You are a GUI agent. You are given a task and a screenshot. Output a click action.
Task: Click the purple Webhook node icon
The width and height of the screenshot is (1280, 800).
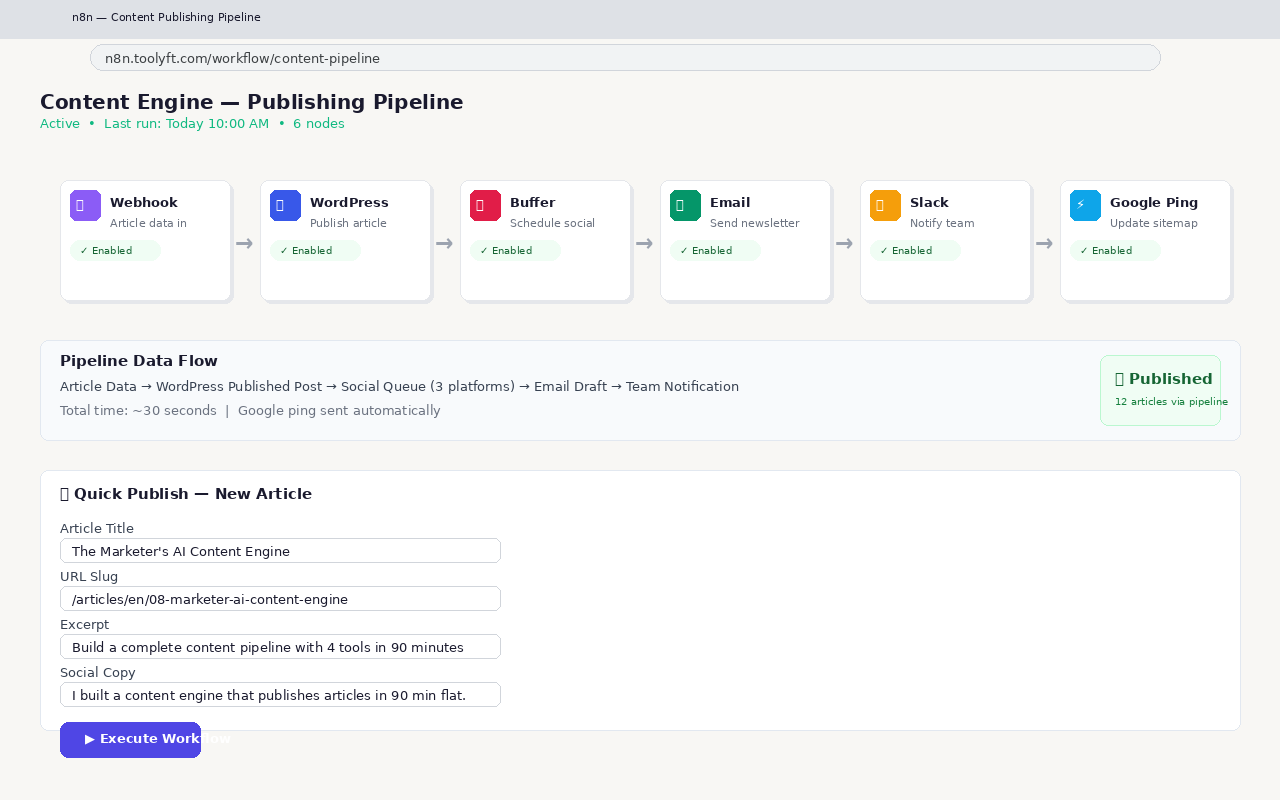[x=85, y=205]
